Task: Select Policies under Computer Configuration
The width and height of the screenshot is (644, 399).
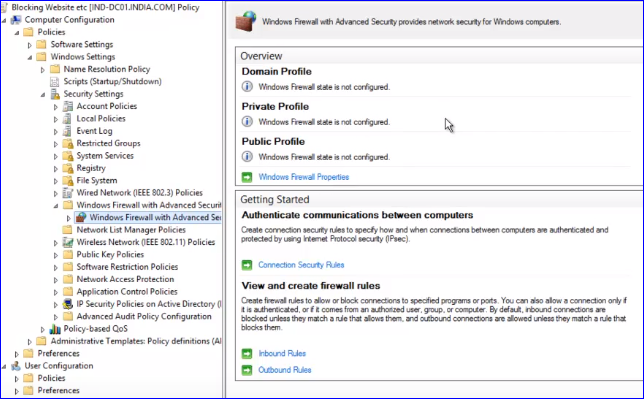Action: click(51, 32)
